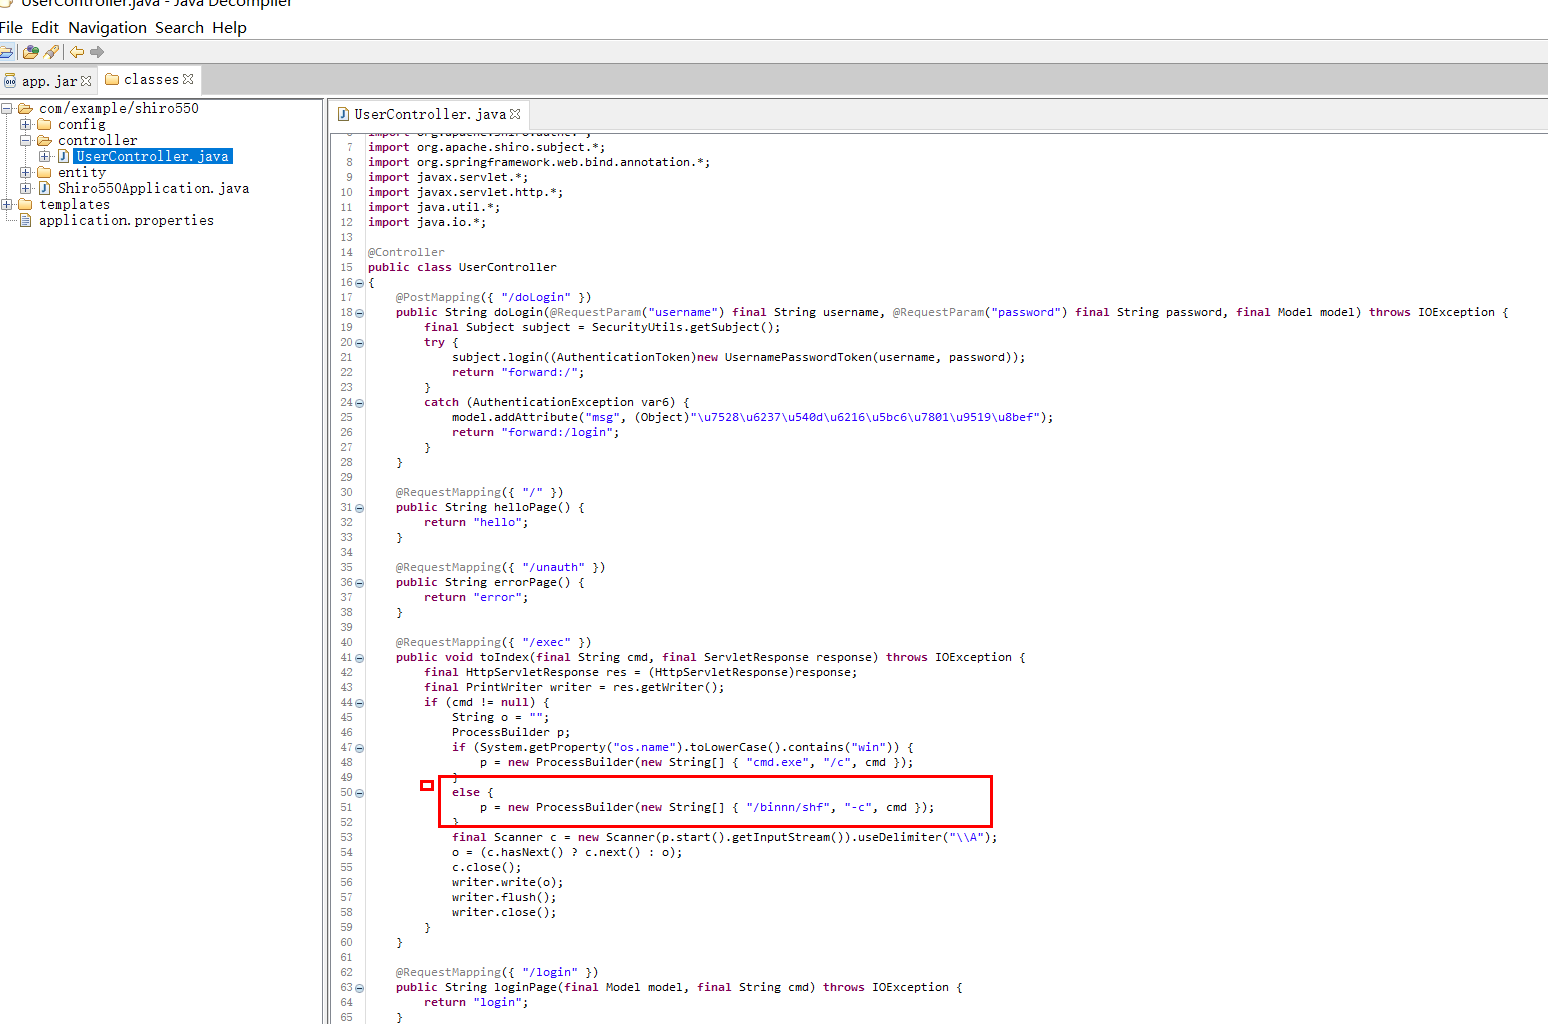
Task: Select Shiro550Application.java in the tree
Action: [153, 188]
